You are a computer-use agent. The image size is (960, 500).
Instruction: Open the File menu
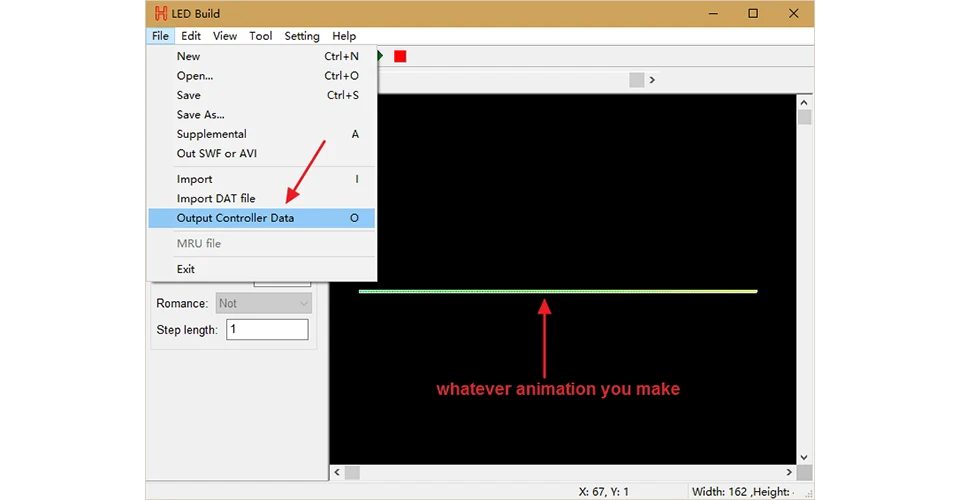(x=160, y=36)
